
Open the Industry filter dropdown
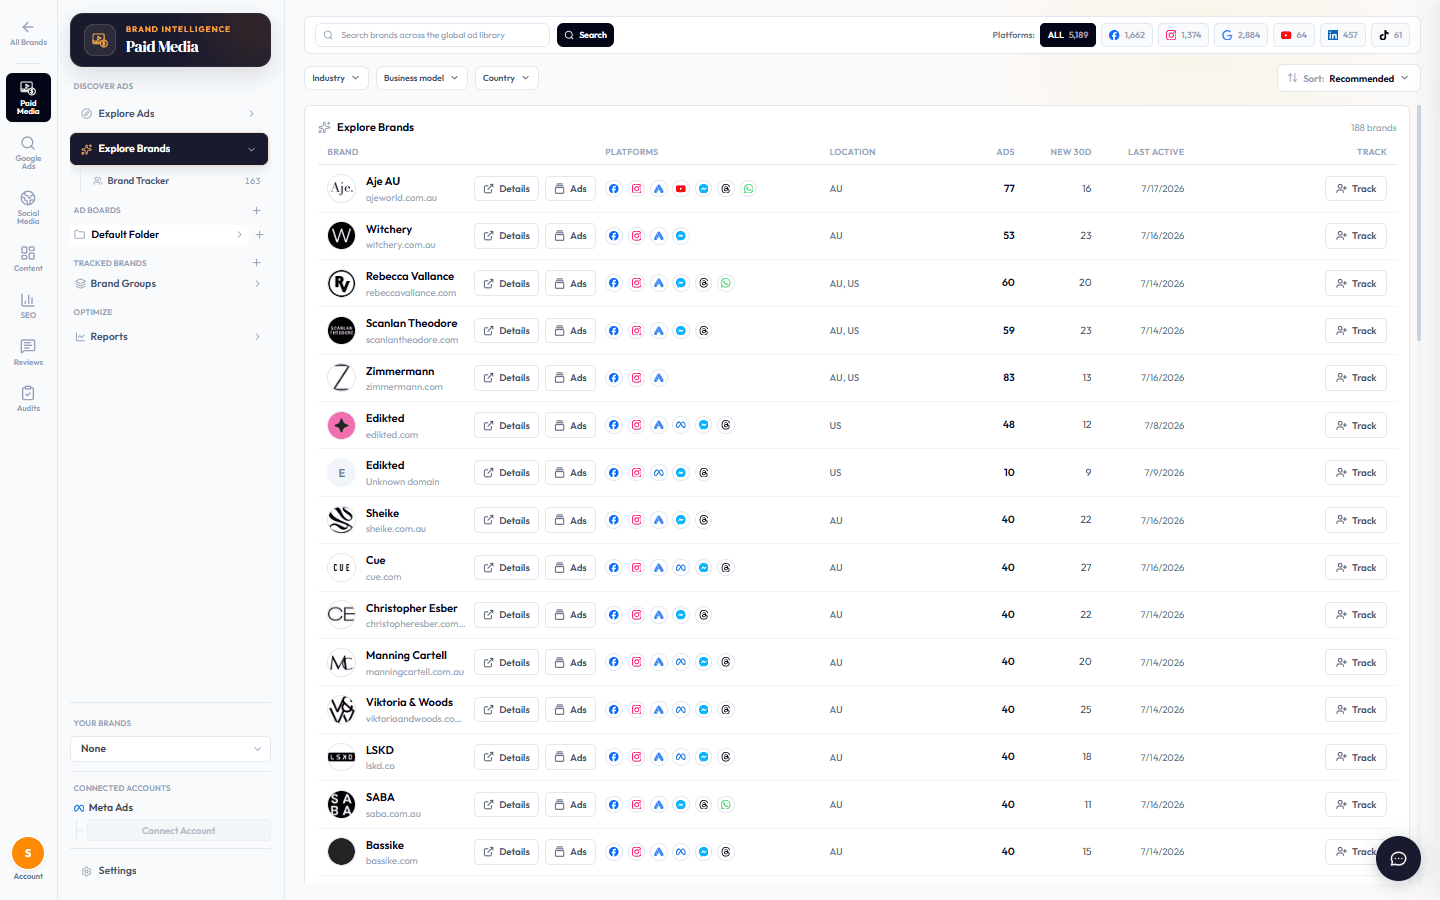pos(336,78)
